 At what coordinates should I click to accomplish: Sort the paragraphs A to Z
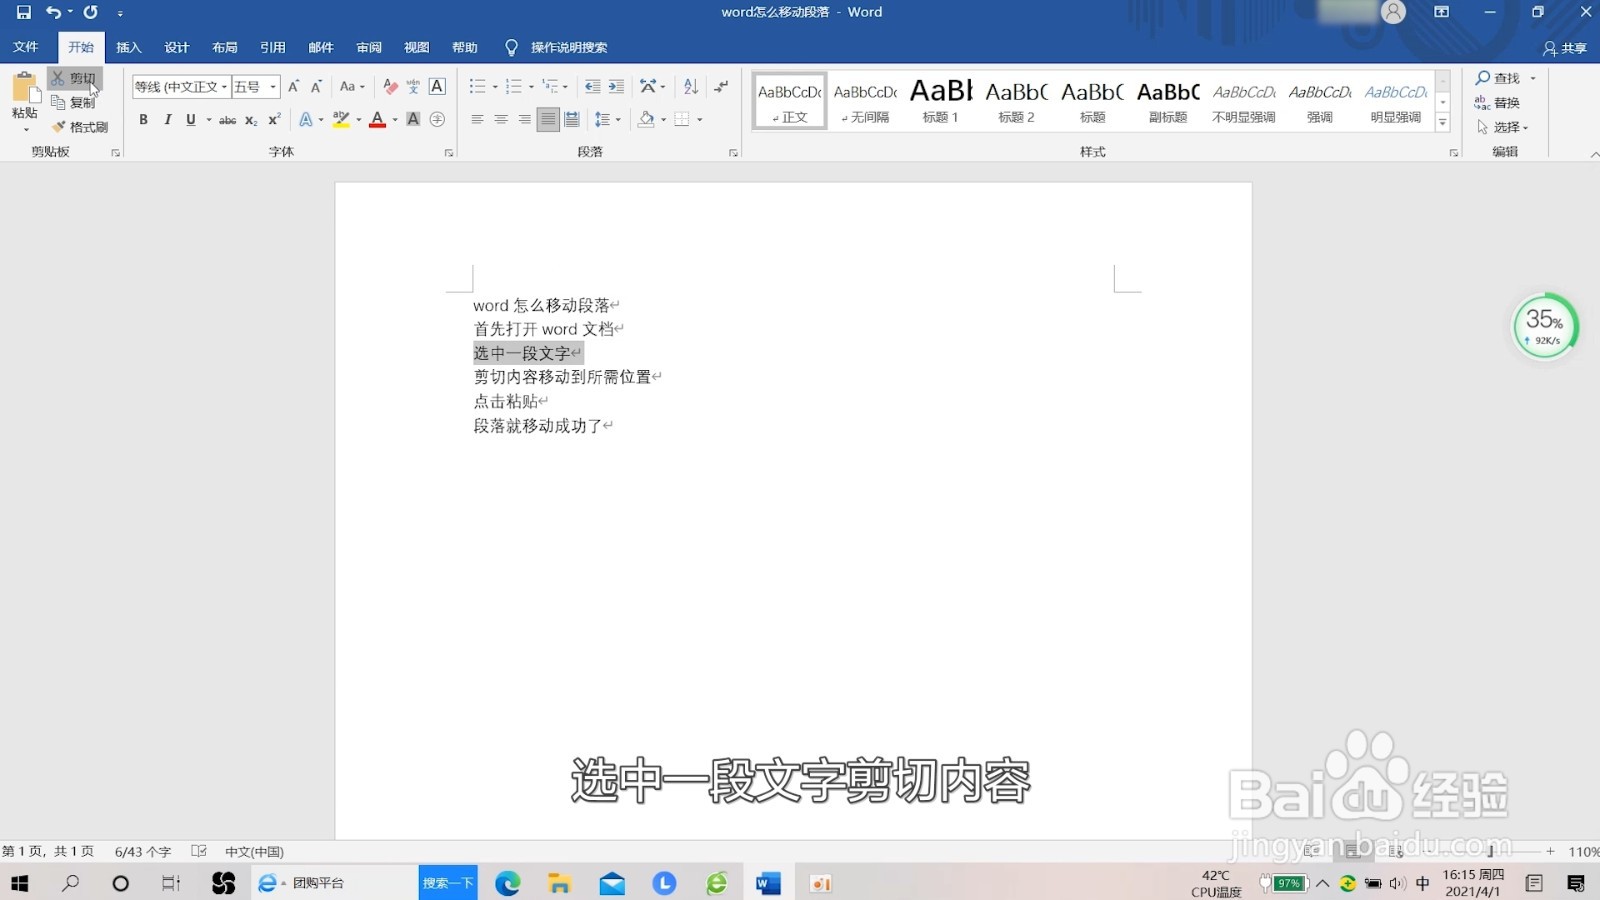tap(690, 87)
